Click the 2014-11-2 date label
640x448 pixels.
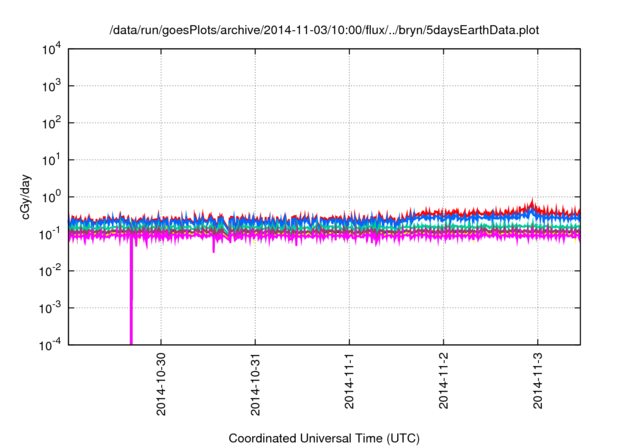pyautogui.click(x=444, y=381)
